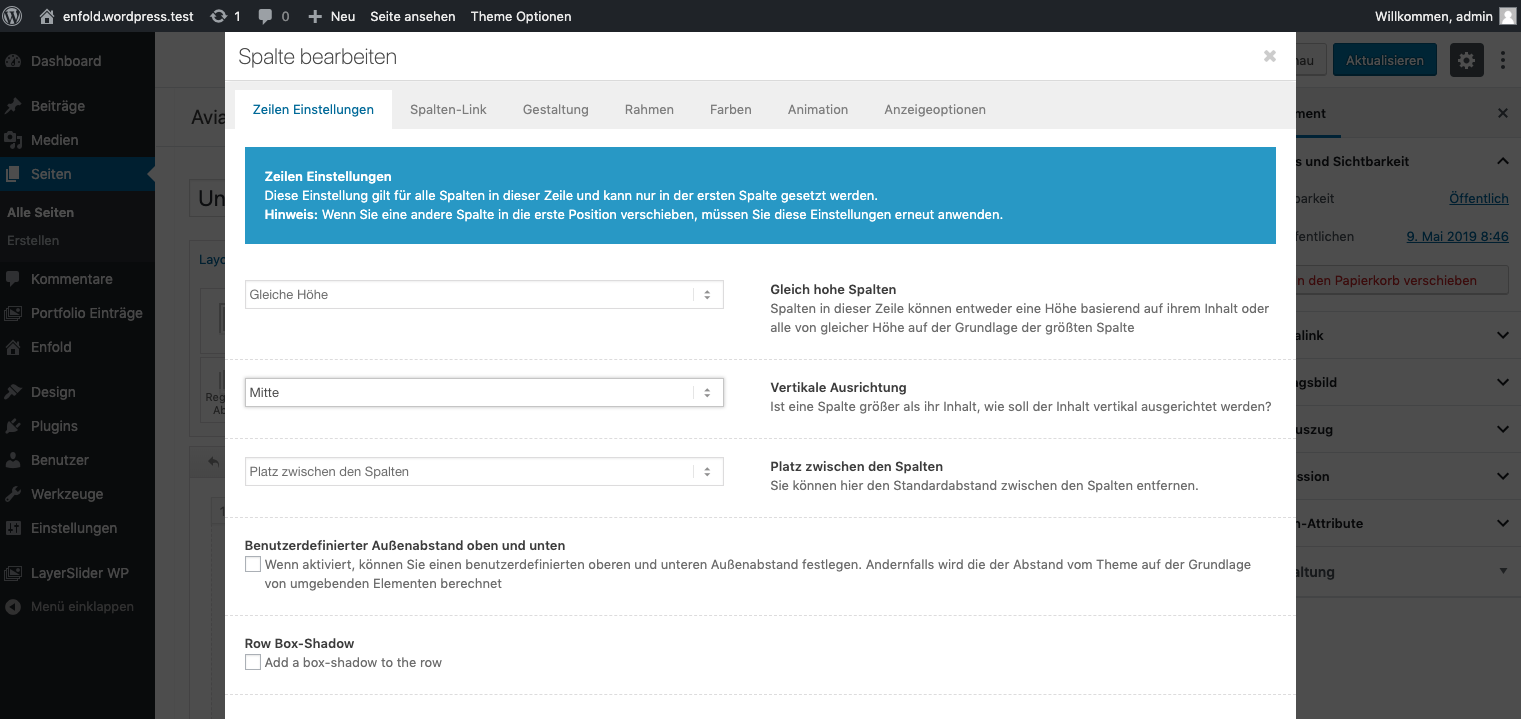
Task: Click the Row Box-Shadow heading
Action: point(299,644)
